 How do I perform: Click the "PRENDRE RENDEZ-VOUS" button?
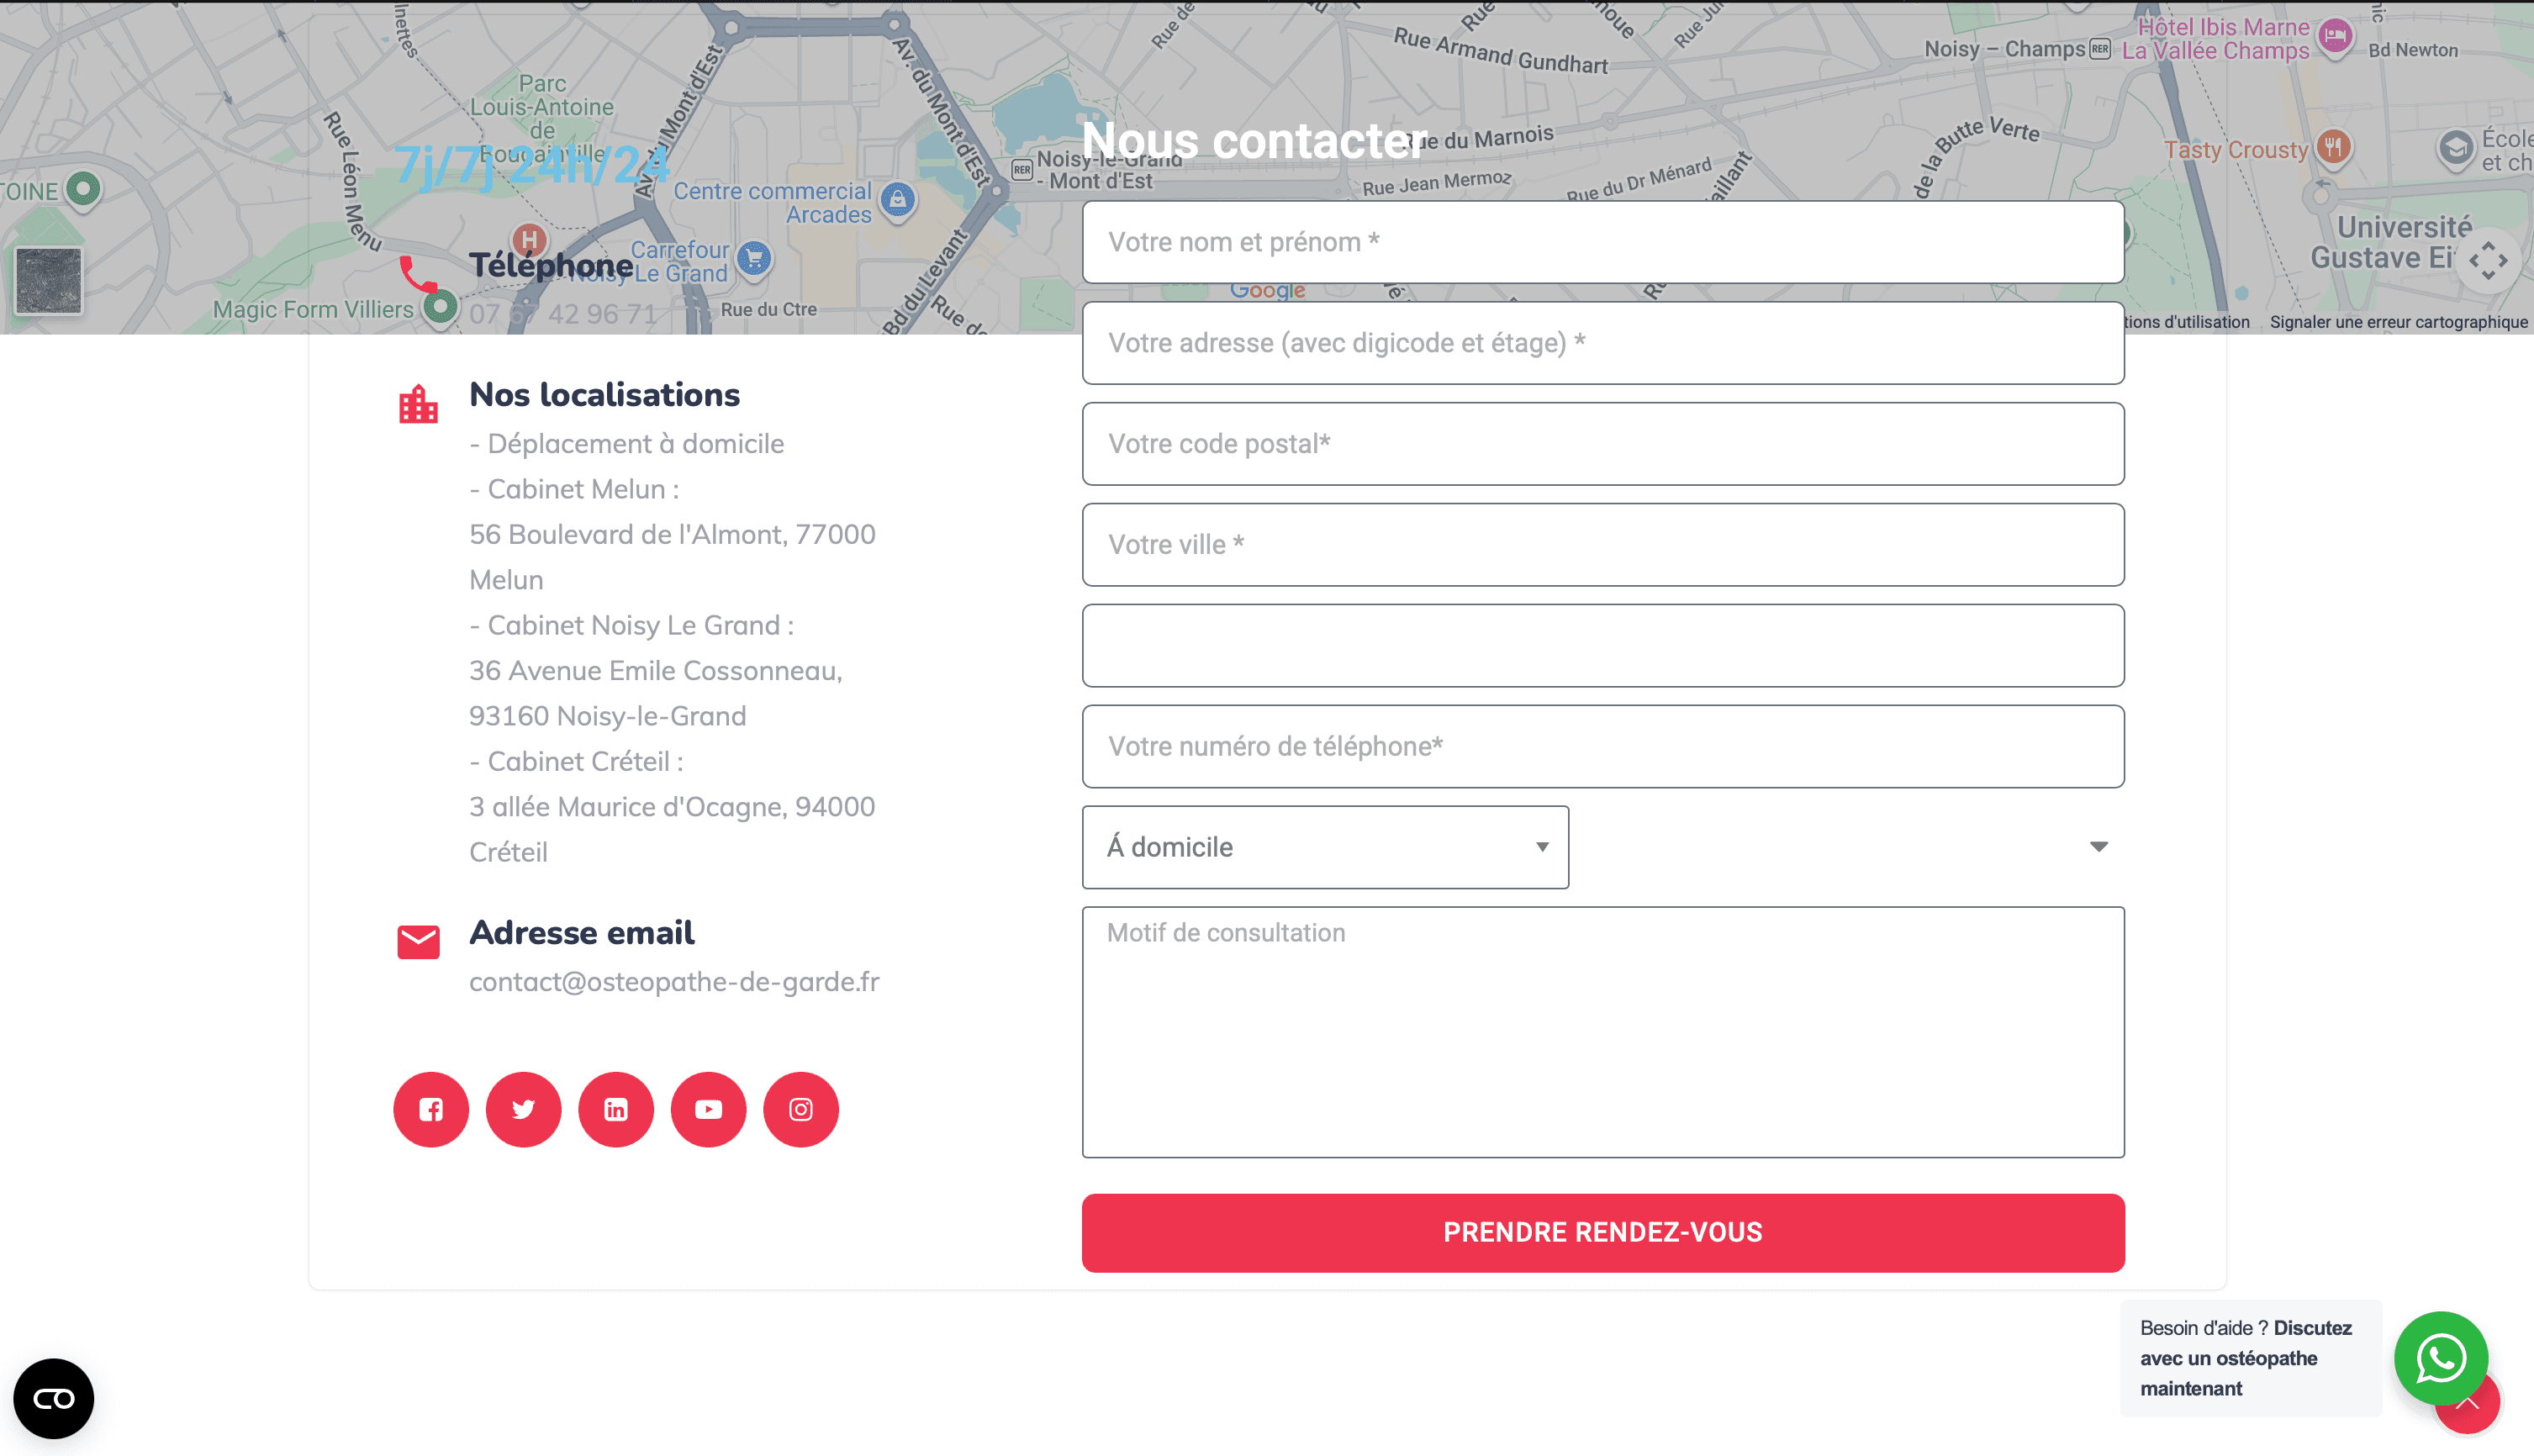pos(1602,1232)
